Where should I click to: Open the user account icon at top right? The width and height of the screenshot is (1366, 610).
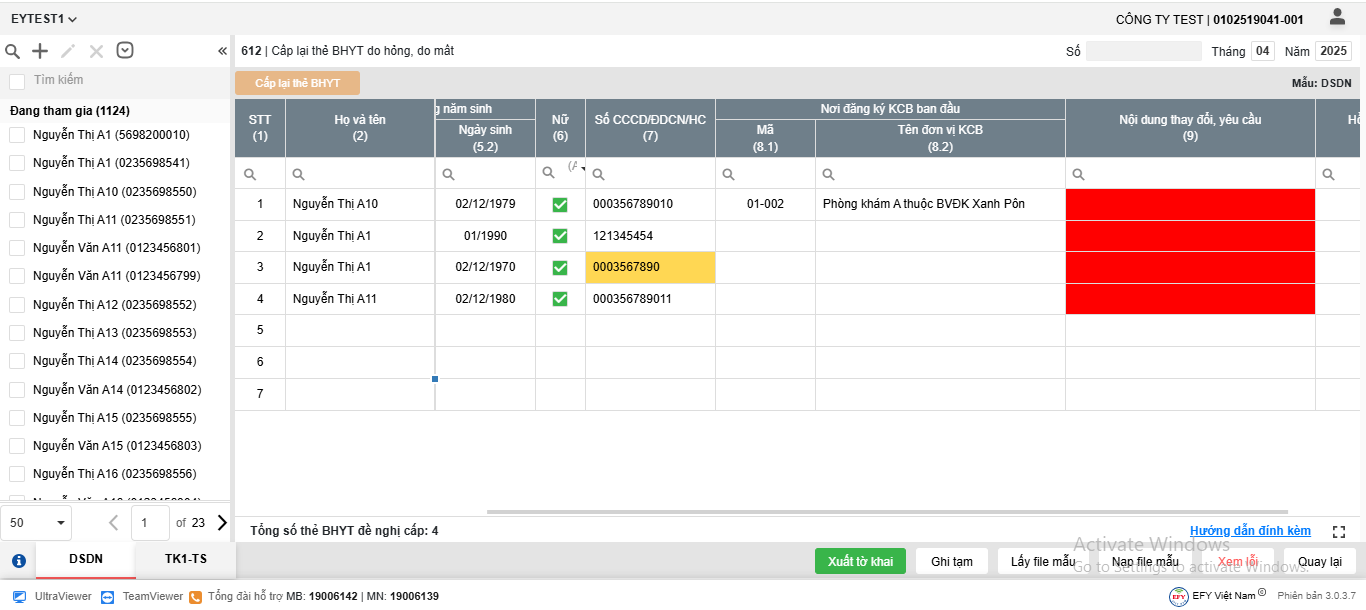(1337, 17)
